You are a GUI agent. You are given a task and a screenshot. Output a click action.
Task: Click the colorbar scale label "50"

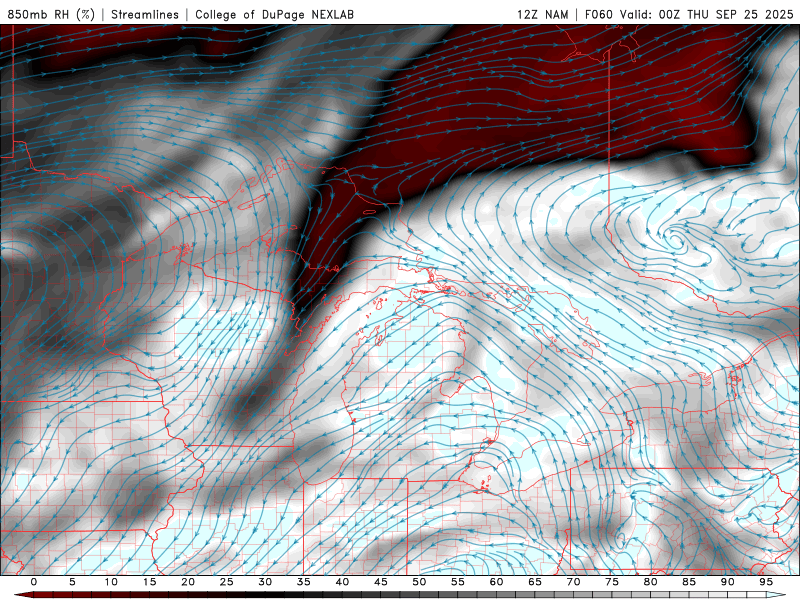click(419, 582)
